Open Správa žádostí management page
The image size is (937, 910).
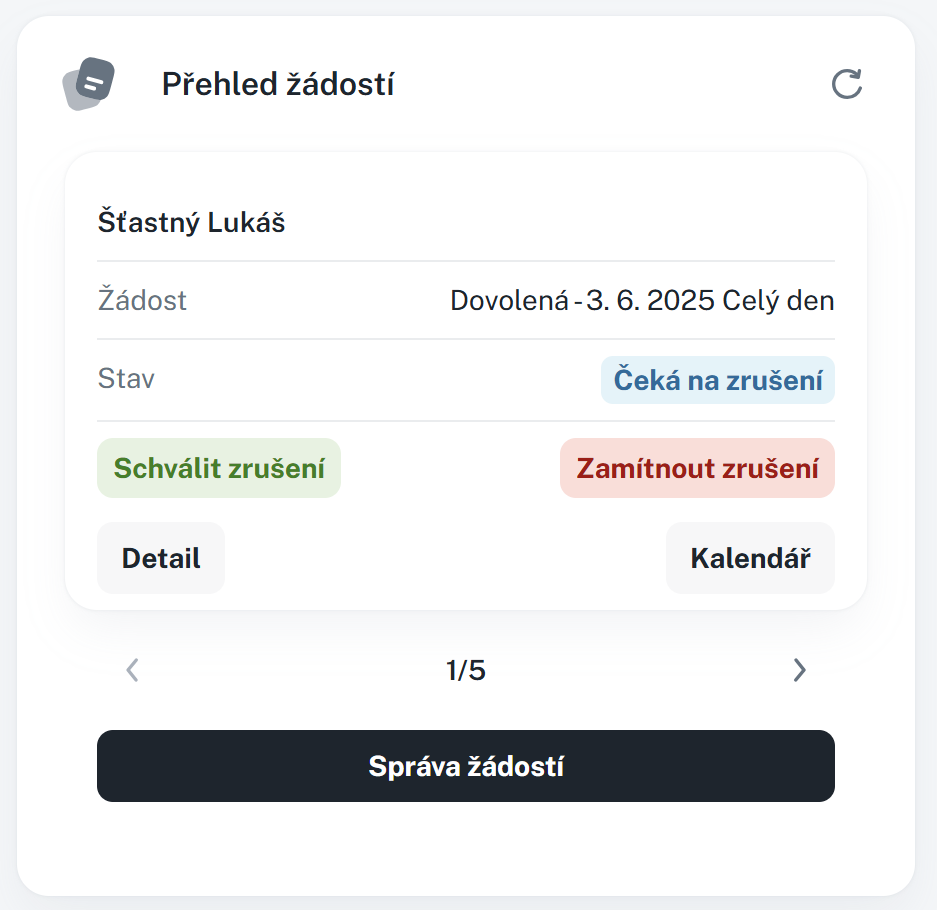[x=466, y=766]
